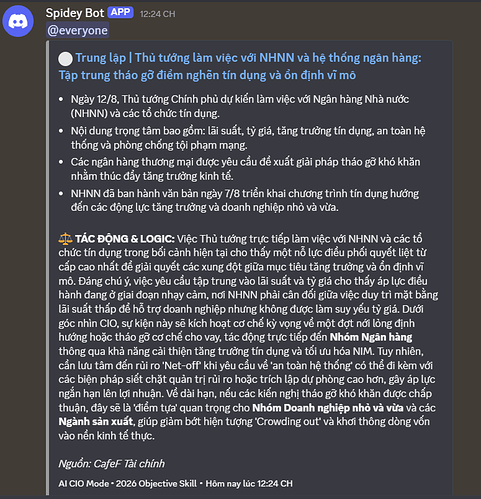Click the 12:24 CH message timestamp
The image size is (481, 499).
[158, 14]
